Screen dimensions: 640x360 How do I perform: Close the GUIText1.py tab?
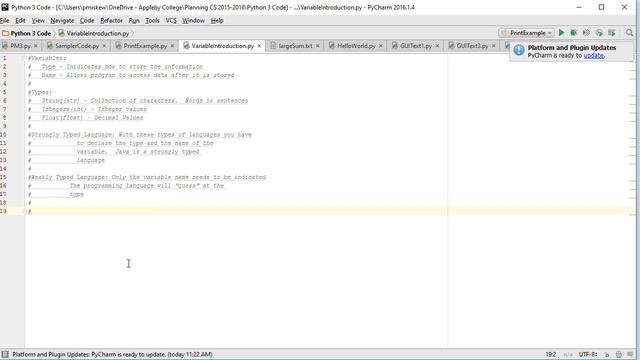point(437,46)
